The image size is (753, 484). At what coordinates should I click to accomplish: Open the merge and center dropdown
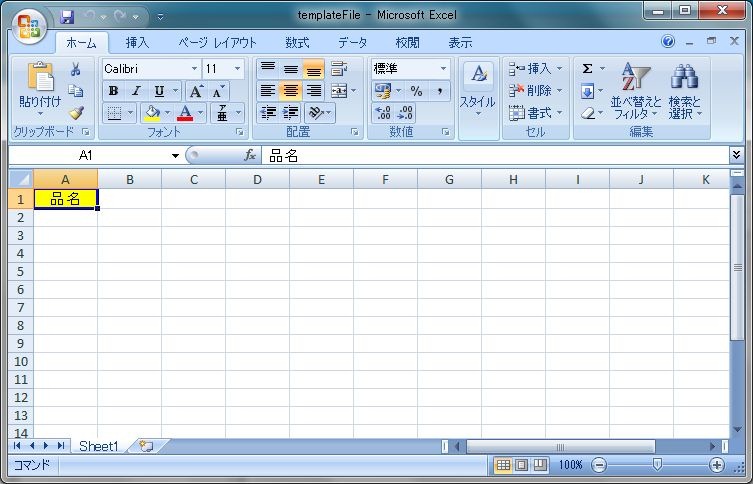point(354,91)
